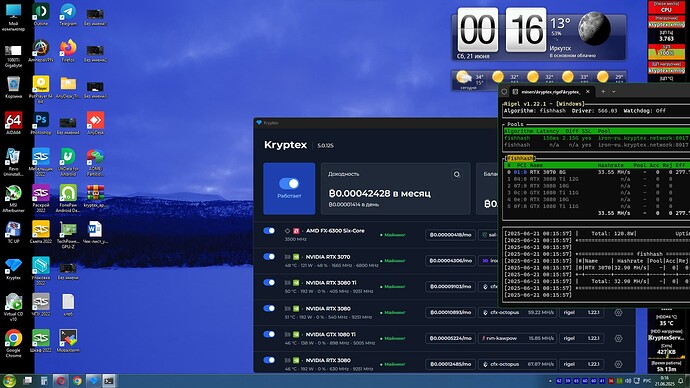This screenshot has width=690, height=388.
Task: Add a new terminal tab with plus
Action: point(603,92)
